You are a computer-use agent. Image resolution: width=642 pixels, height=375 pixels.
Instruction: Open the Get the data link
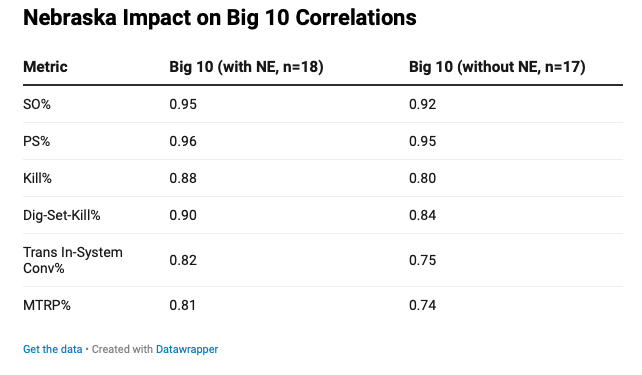coord(52,349)
